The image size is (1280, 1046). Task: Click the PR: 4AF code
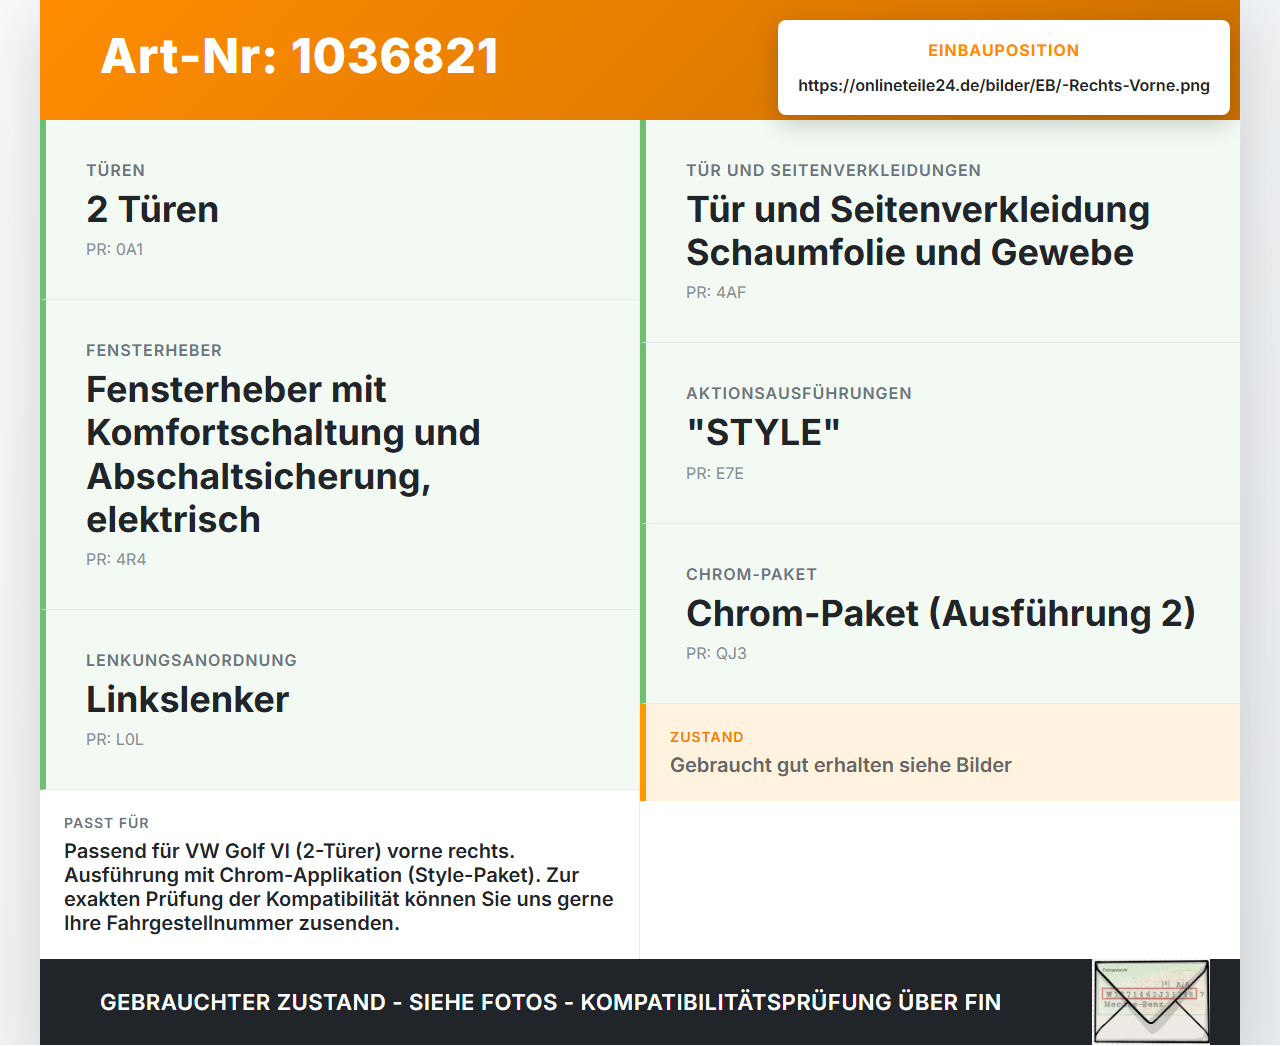coord(716,293)
